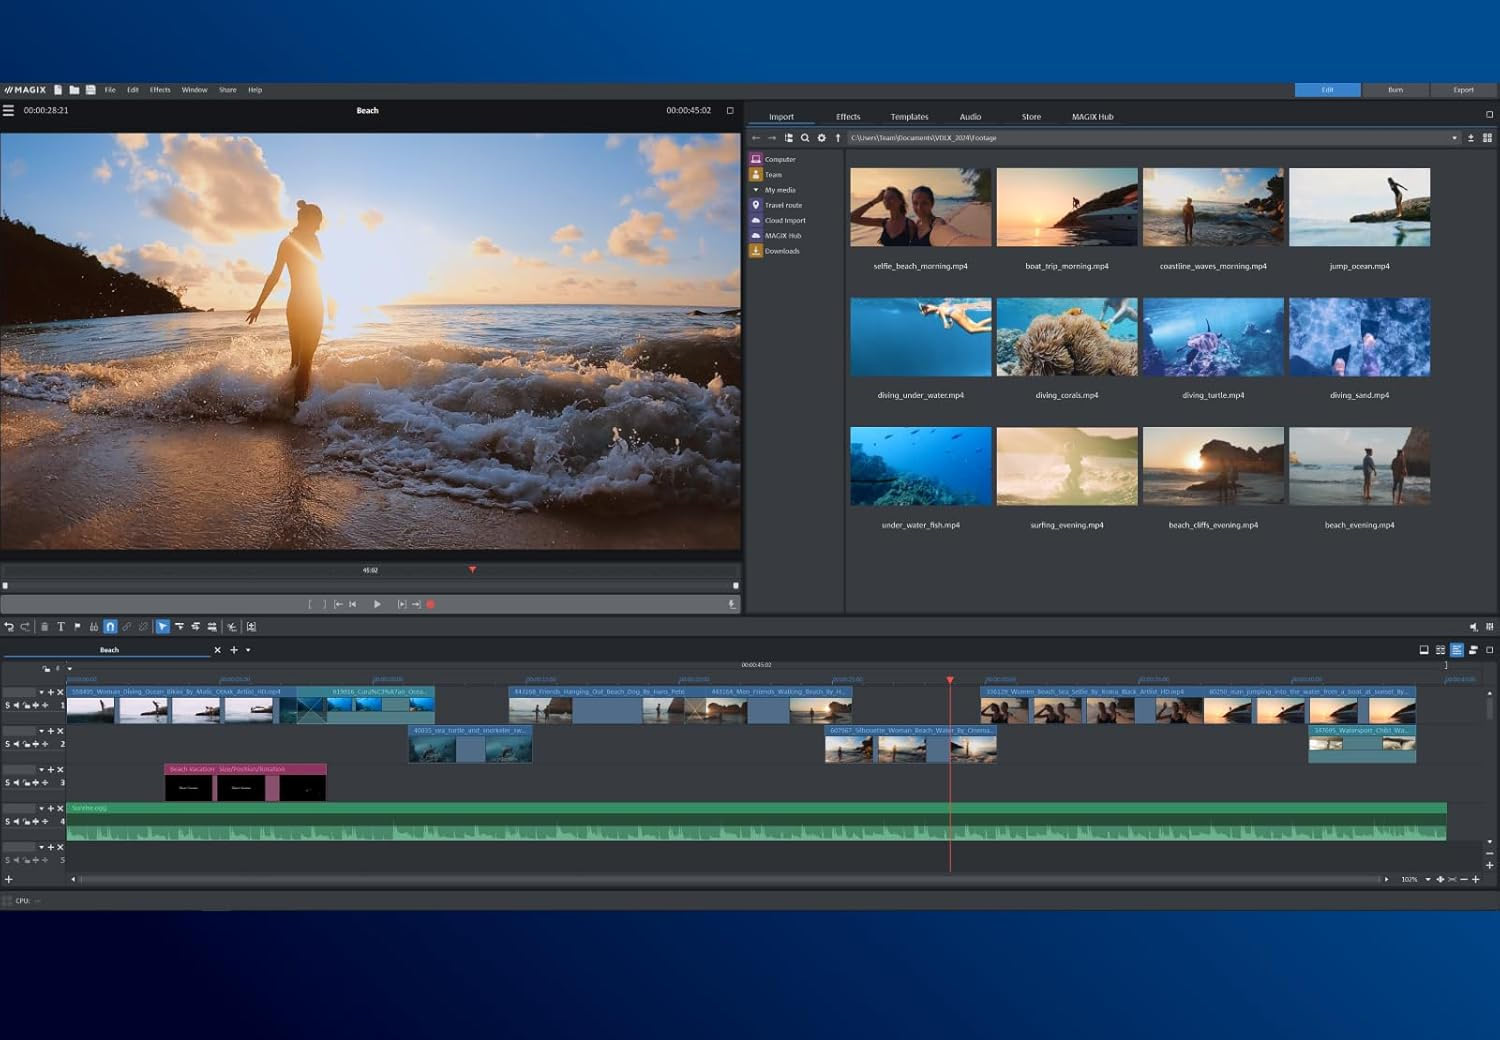Mute track 4 with its track mute button
The image size is (1500, 1040).
[17, 821]
